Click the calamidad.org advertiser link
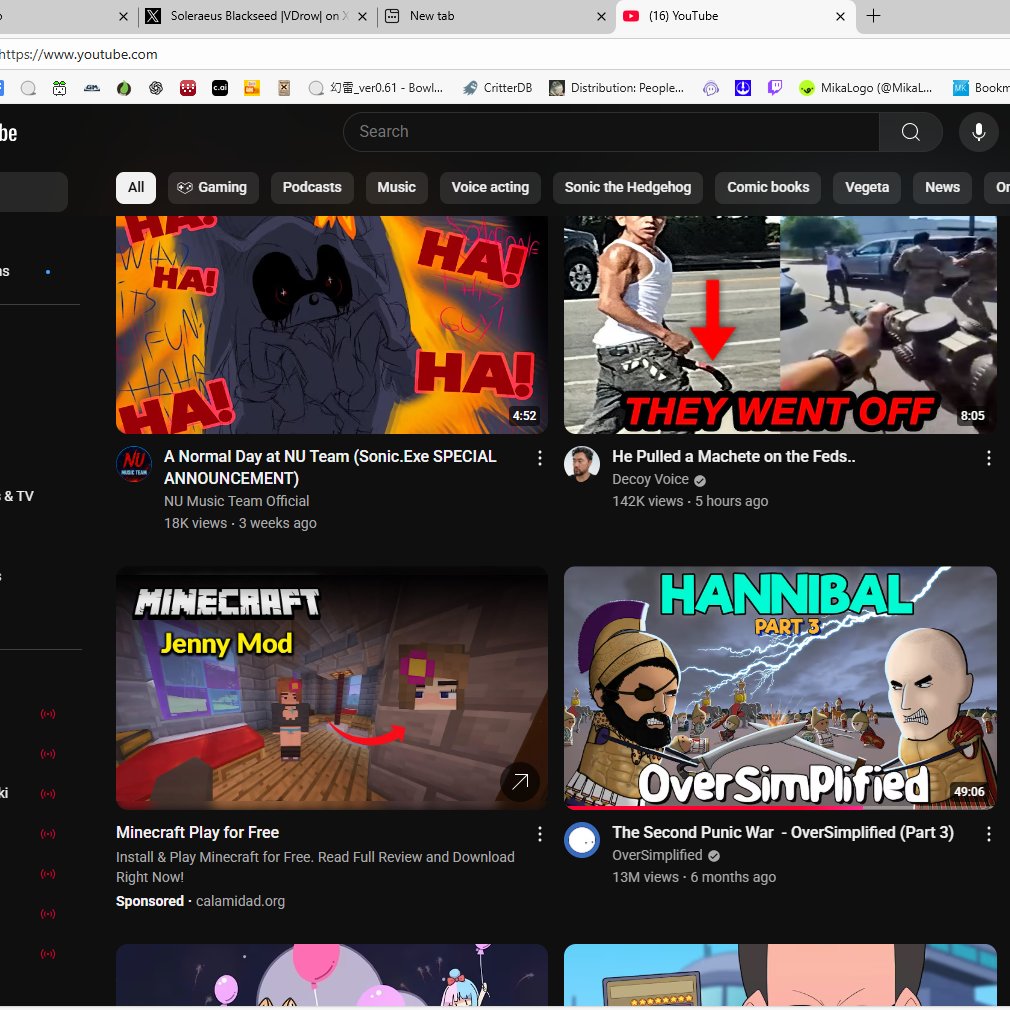Image resolution: width=1010 pixels, height=1010 pixels. 240,902
